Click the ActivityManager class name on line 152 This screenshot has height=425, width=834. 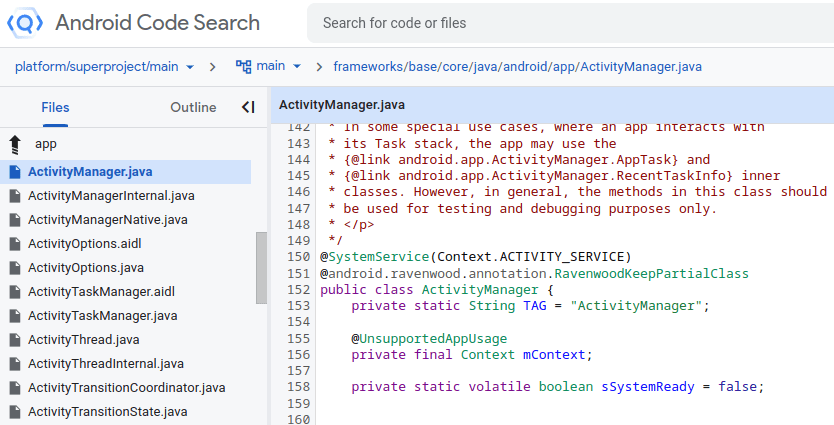pyautogui.click(x=480, y=290)
